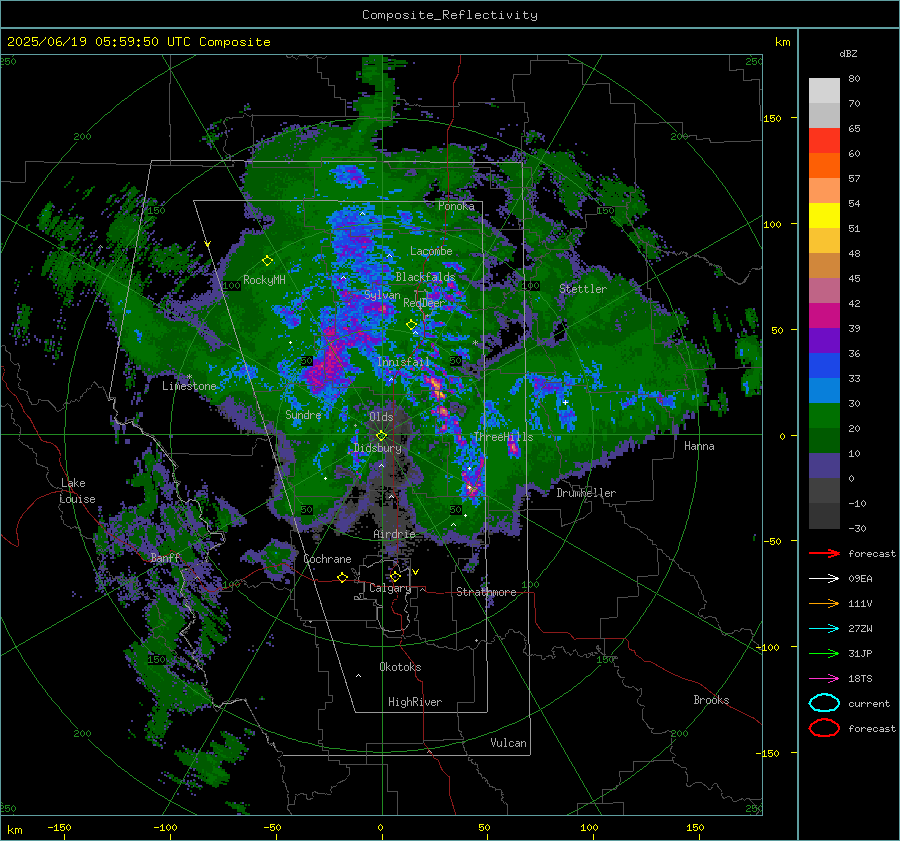900x841 pixels.
Task: Select the 80 dBZ white color swatch
Action: point(824,90)
